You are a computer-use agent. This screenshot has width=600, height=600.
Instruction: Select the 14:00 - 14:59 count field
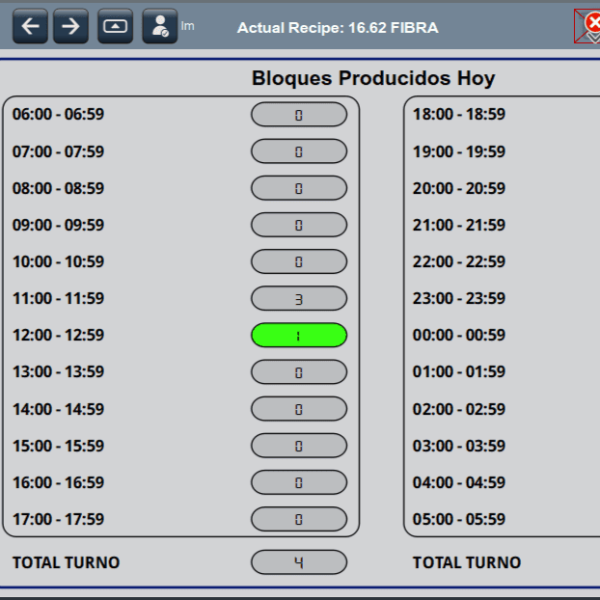click(x=299, y=409)
